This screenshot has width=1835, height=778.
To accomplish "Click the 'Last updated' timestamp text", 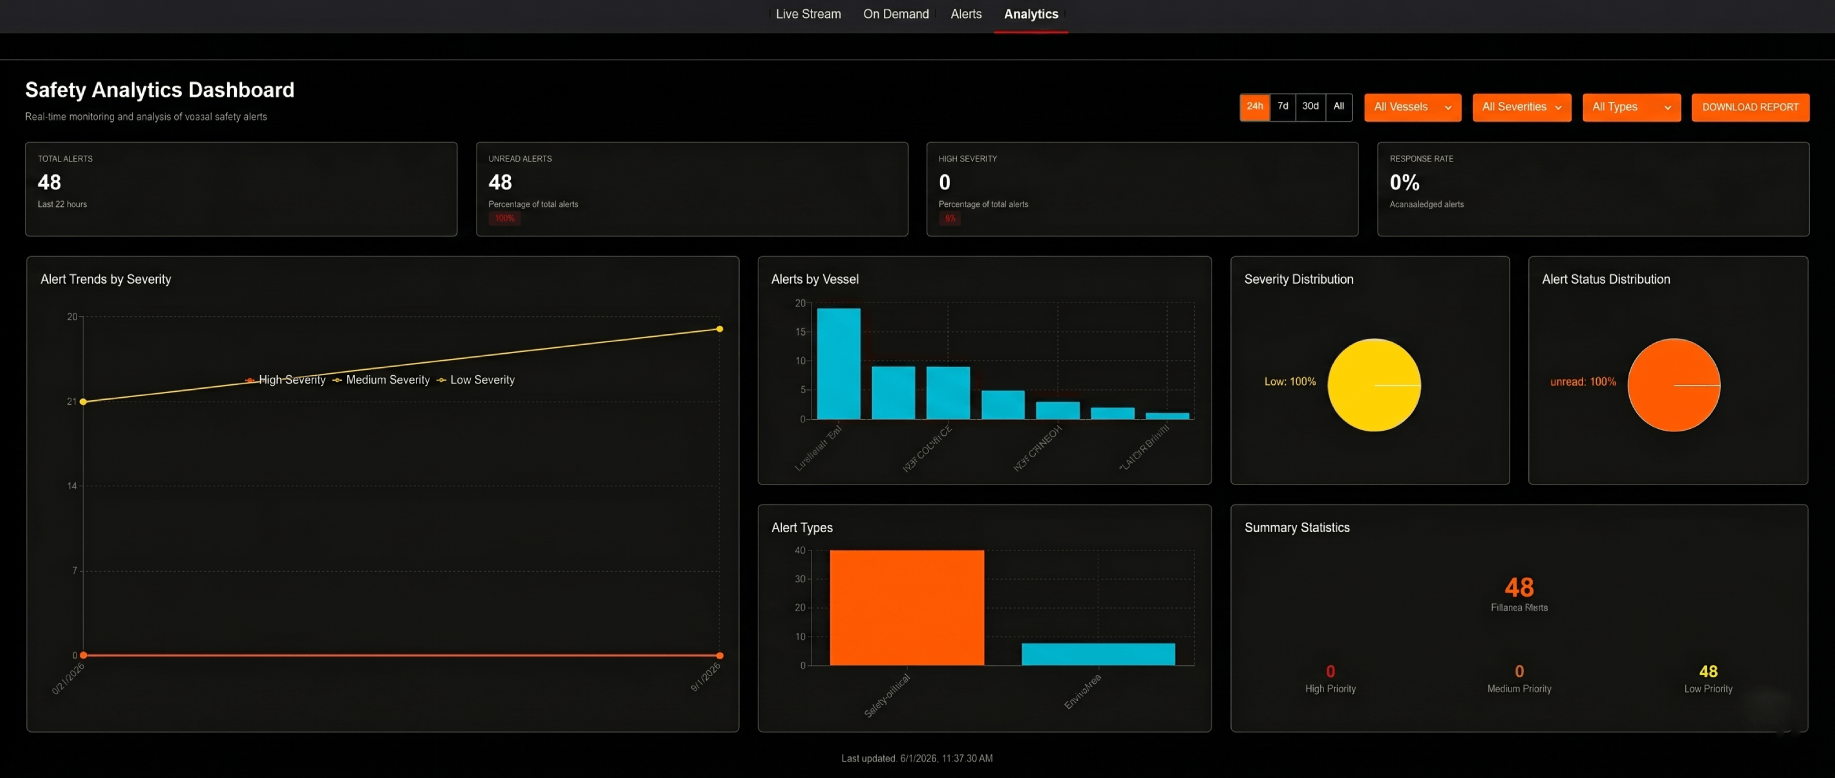I will [917, 758].
